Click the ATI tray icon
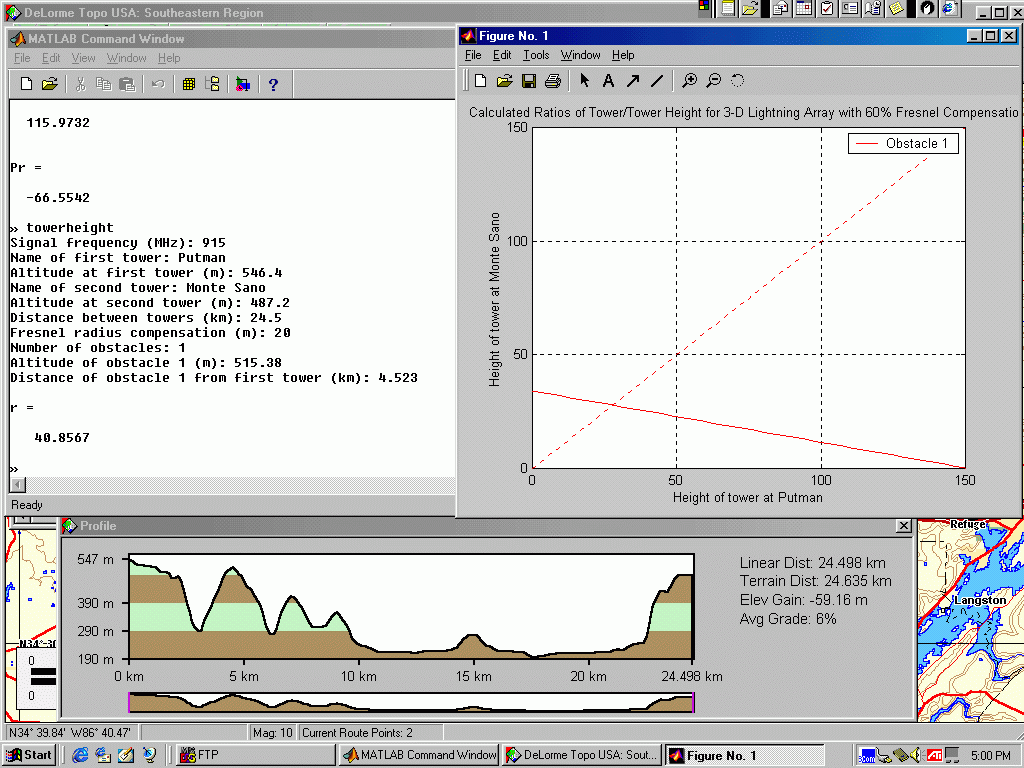The image size is (1024, 768). click(935, 755)
